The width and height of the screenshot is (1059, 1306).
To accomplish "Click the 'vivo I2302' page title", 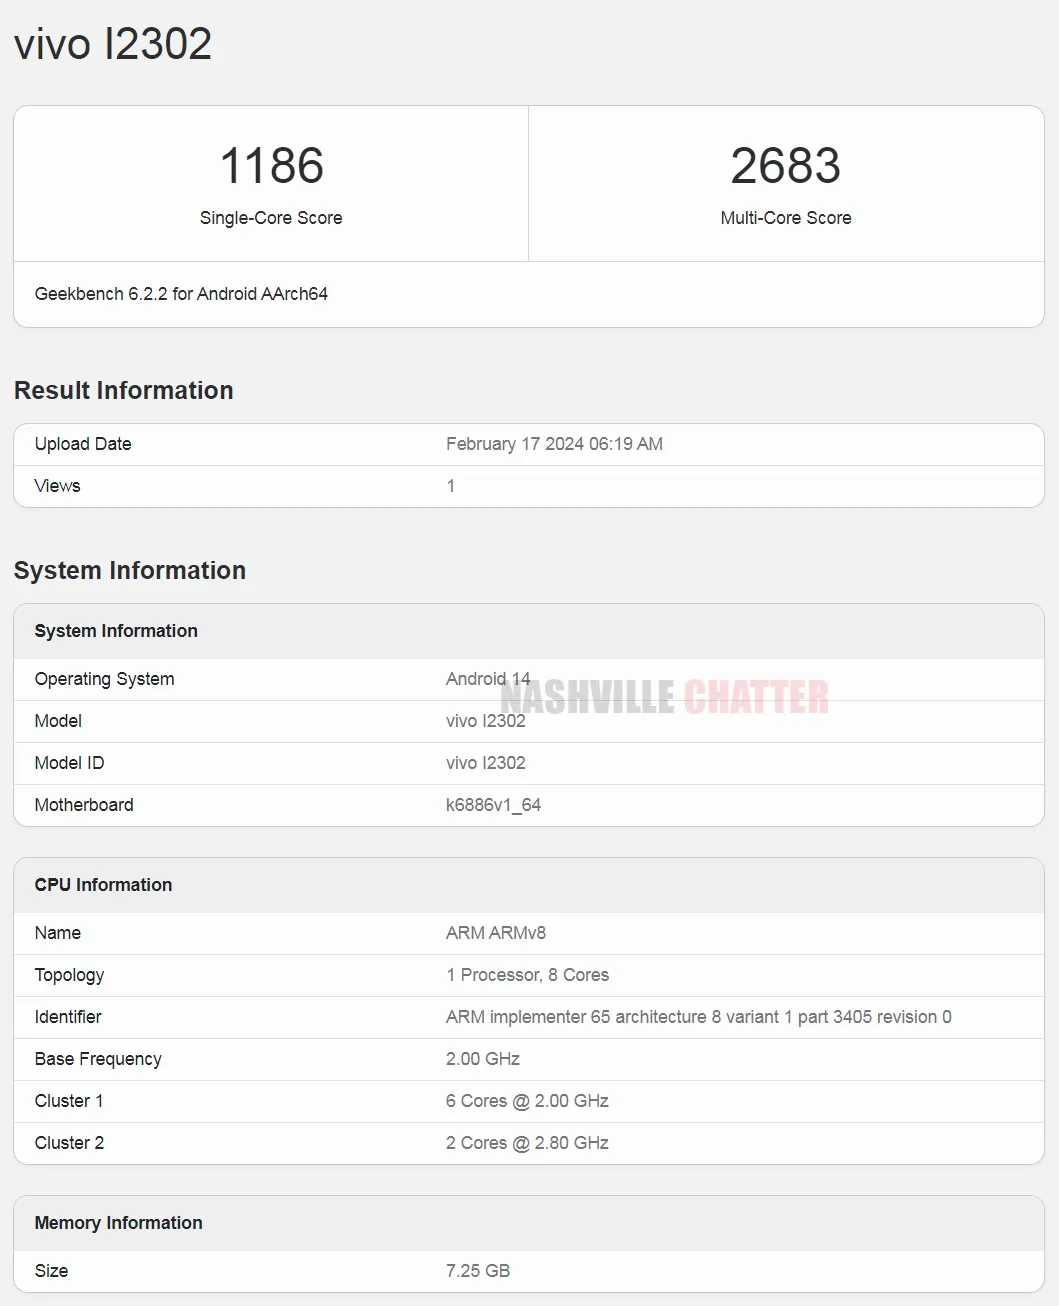I will click(113, 44).
